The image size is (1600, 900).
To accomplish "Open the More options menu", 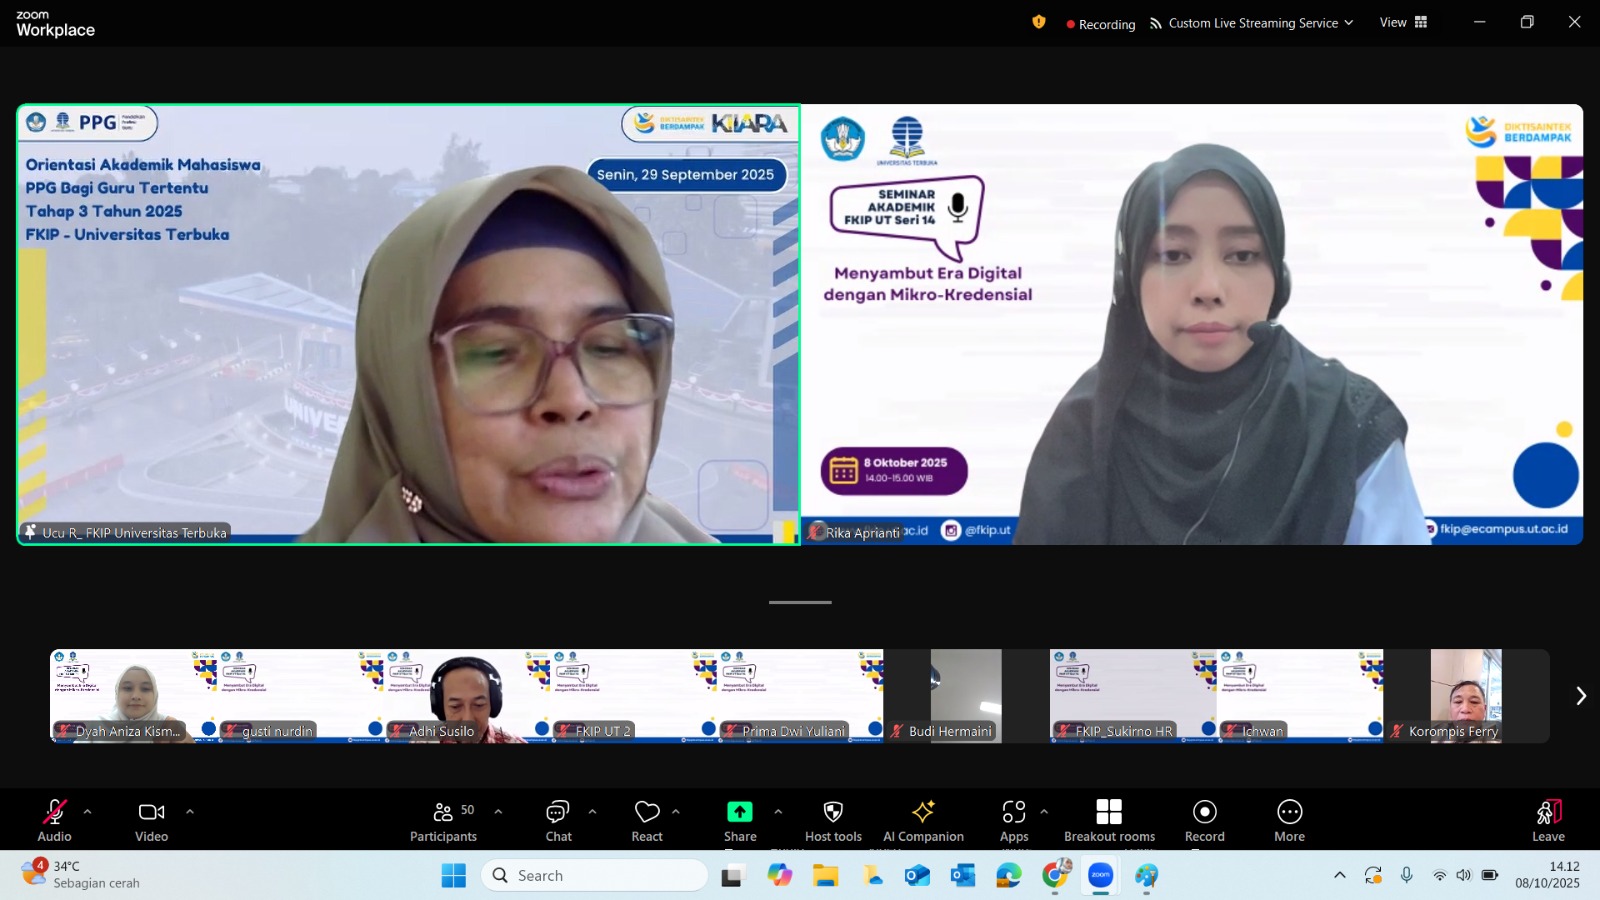I will click(1289, 820).
